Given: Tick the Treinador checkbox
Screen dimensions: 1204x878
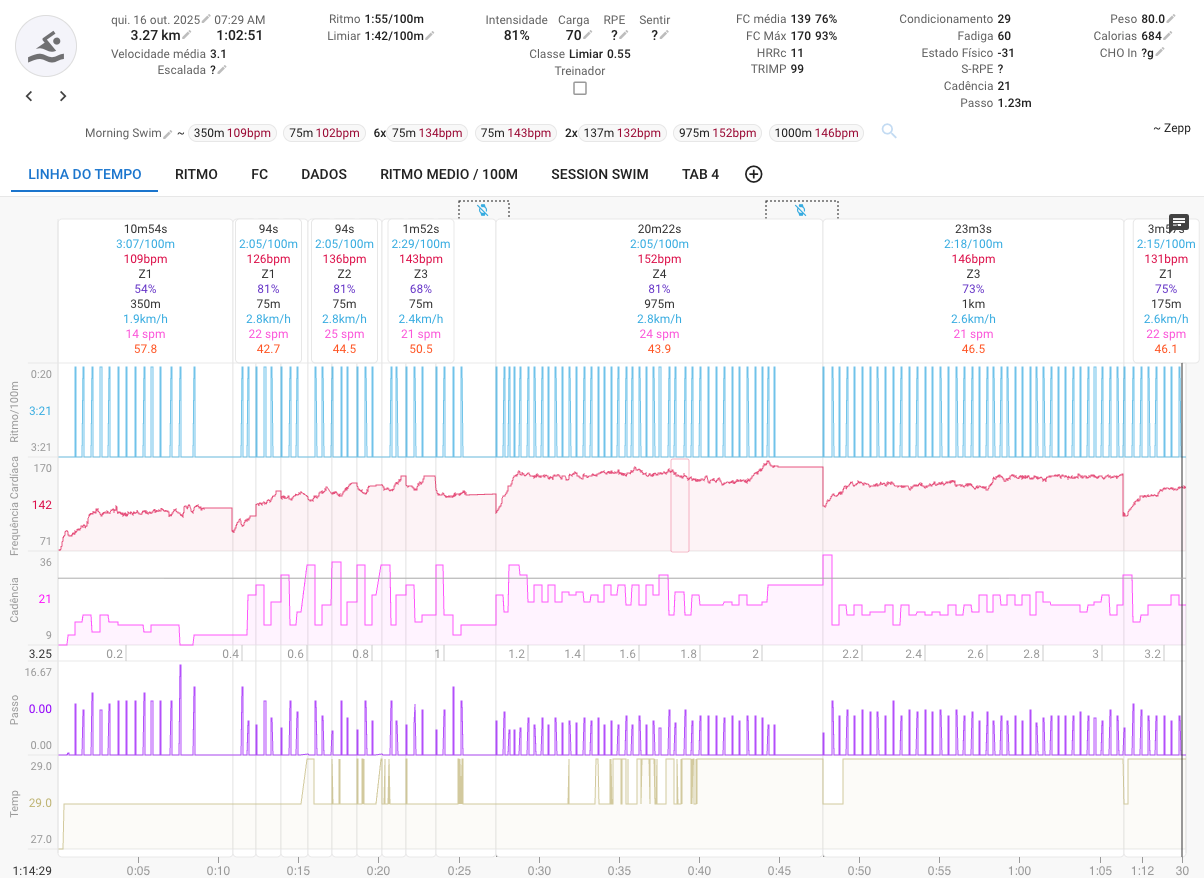Looking at the screenshot, I should pyautogui.click(x=580, y=88).
